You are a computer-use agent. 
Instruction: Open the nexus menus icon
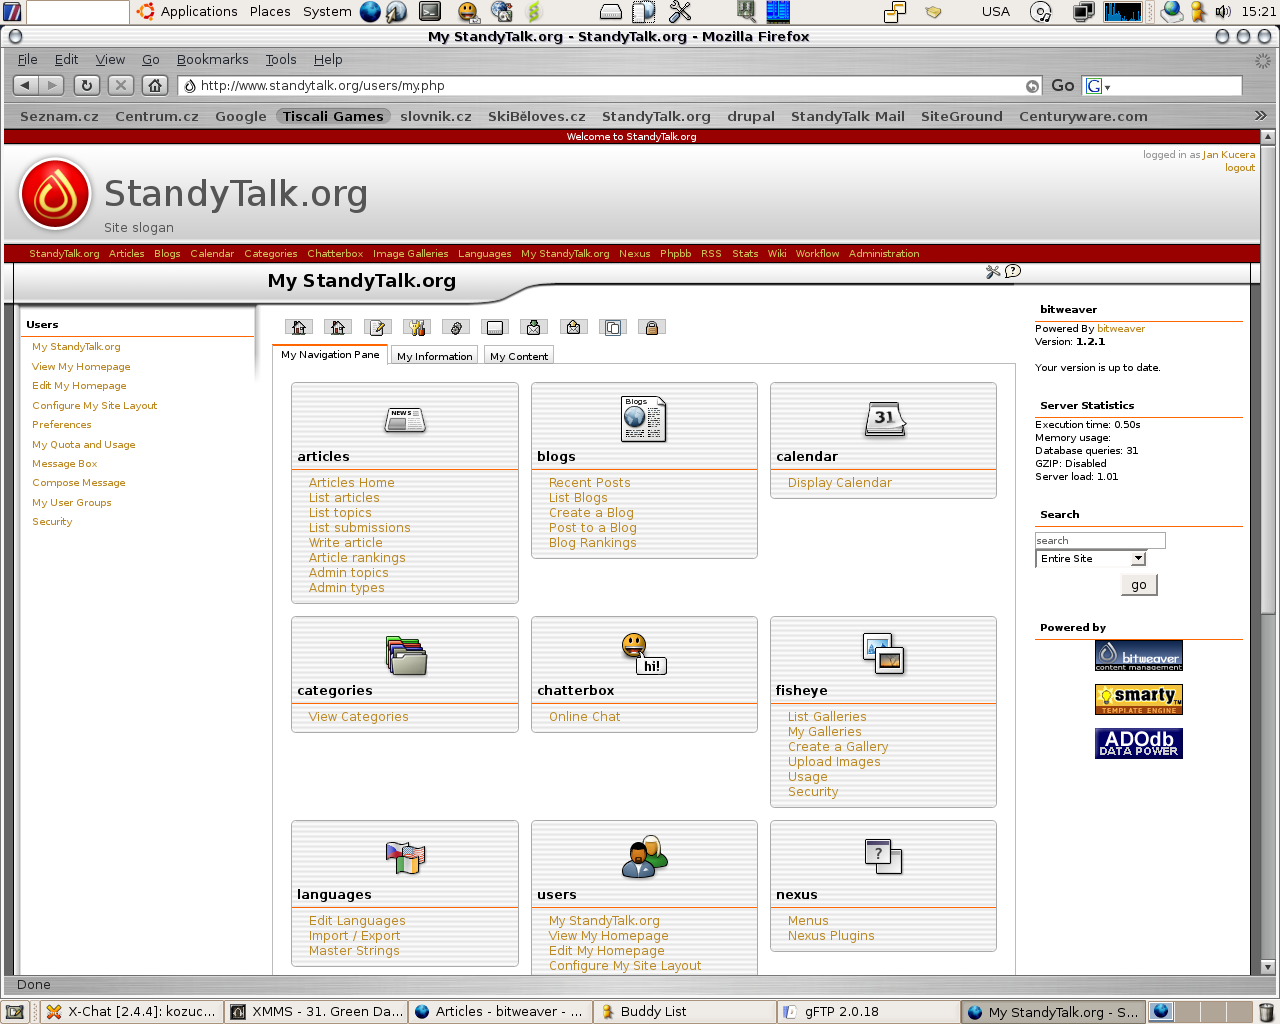[883, 857]
